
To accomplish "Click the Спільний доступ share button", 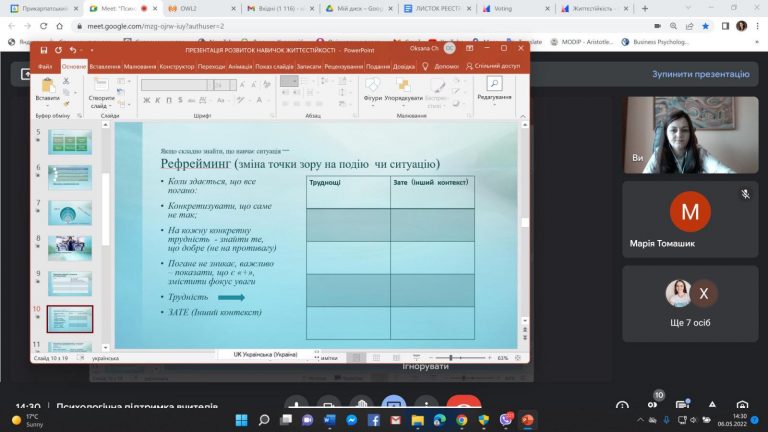I will [496, 66].
